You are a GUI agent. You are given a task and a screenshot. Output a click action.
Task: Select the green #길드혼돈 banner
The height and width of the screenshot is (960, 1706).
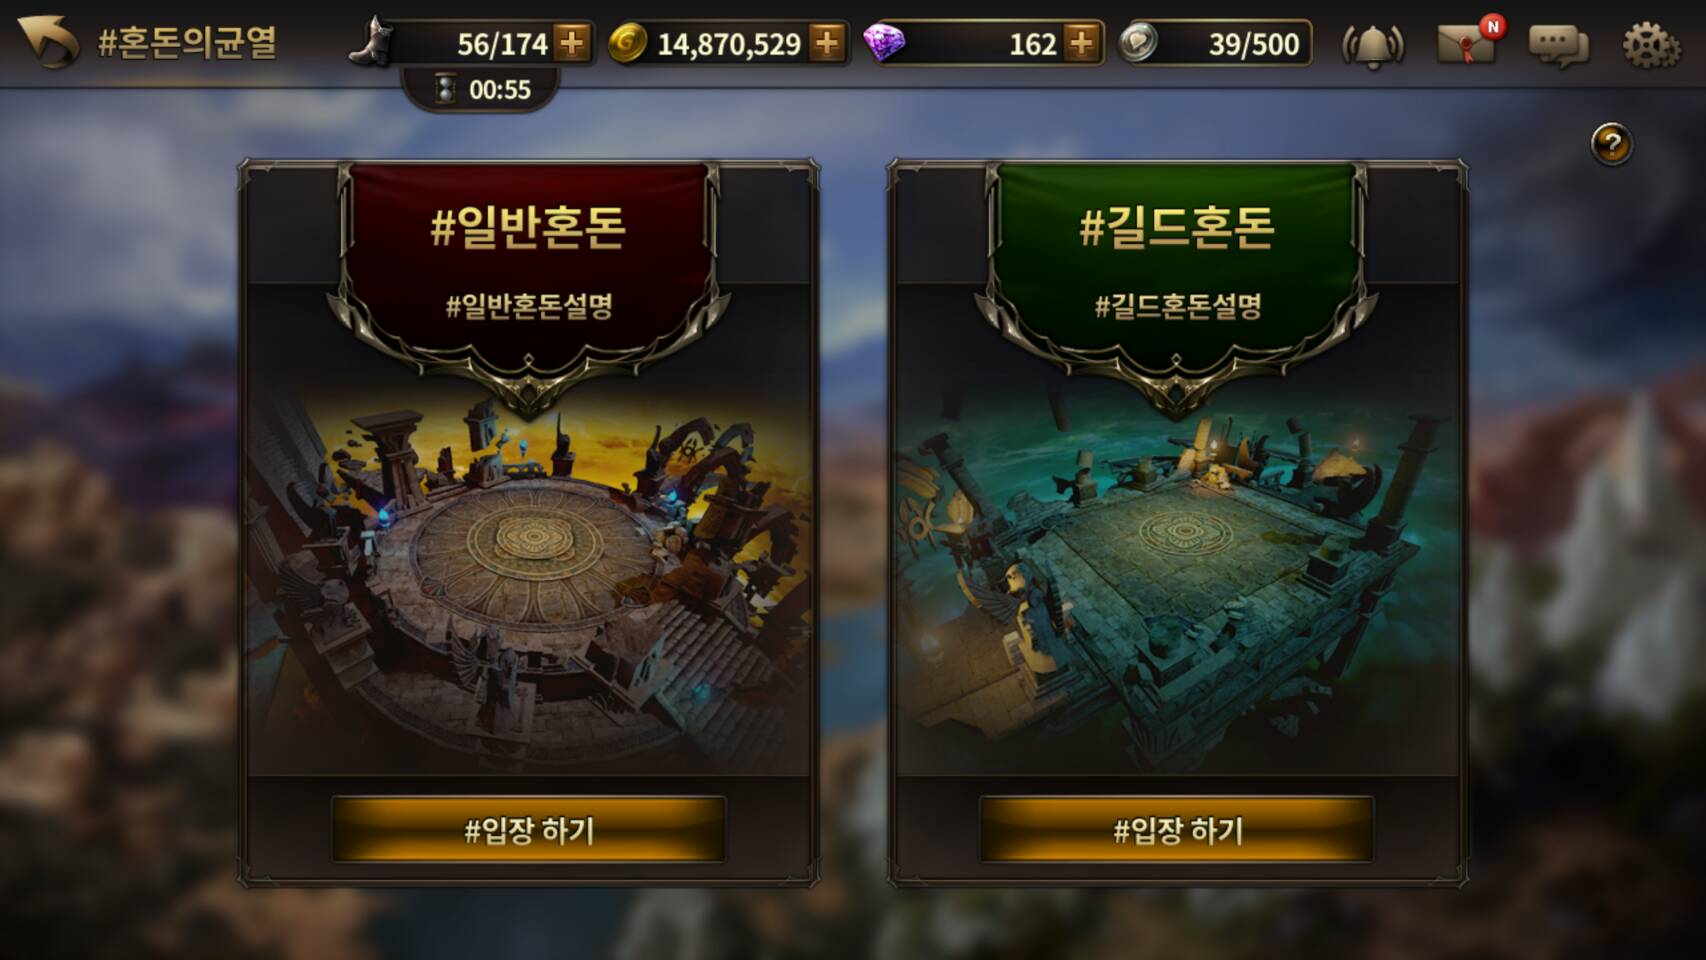1177,265
